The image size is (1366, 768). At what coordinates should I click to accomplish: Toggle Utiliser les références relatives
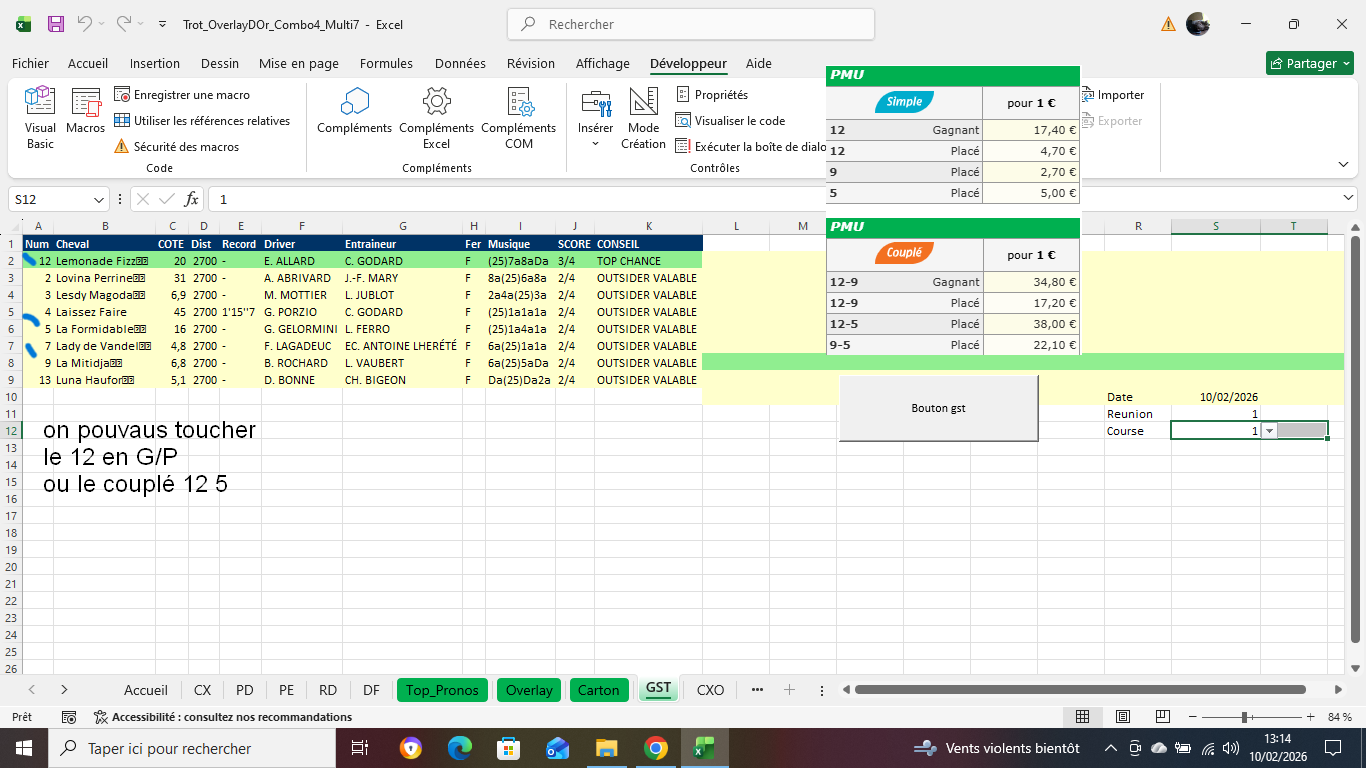201,121
